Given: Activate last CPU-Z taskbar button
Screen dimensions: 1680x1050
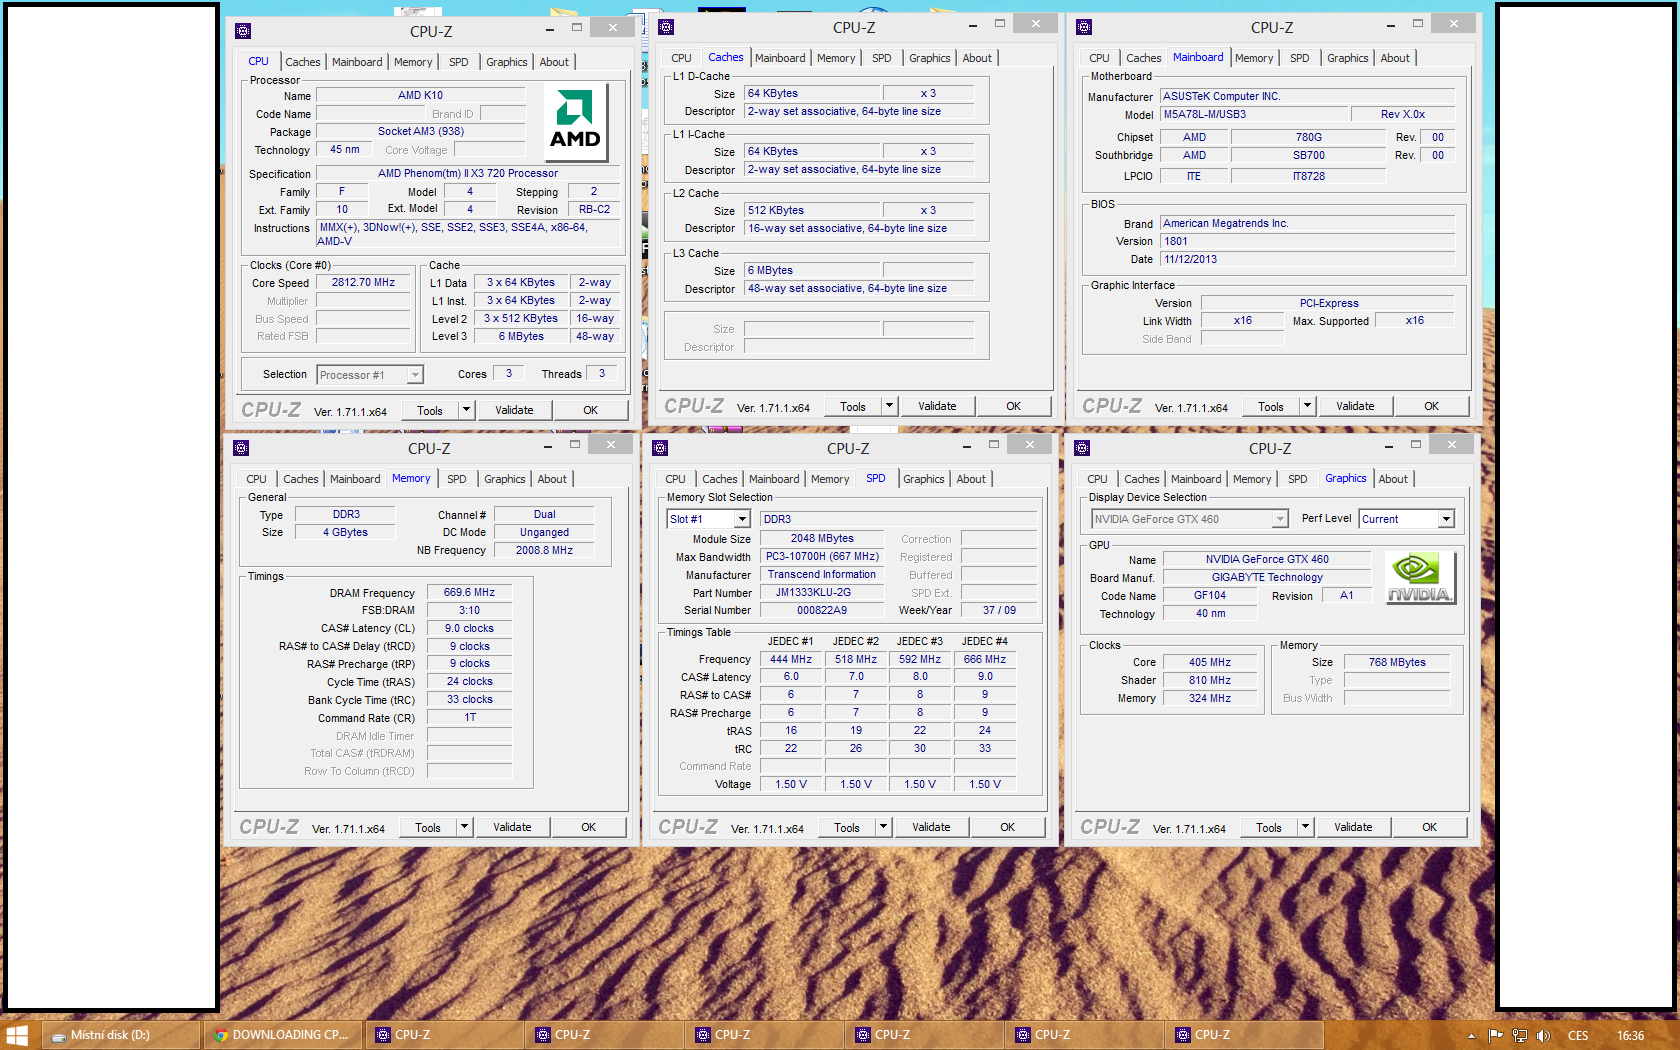Looking at the screenshot, I should pyautogui.click(x=1244, y=1035).
